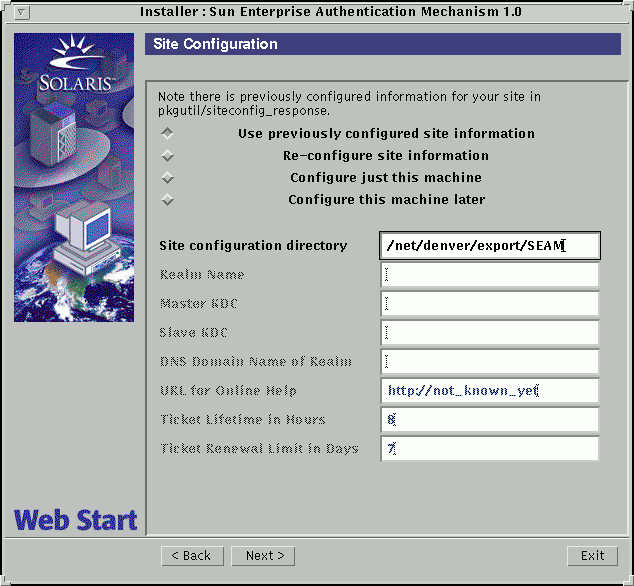The height and width of the screenshot is (586, 634).
Task: Select Use previously configured site information
Action: click(167, 133)
